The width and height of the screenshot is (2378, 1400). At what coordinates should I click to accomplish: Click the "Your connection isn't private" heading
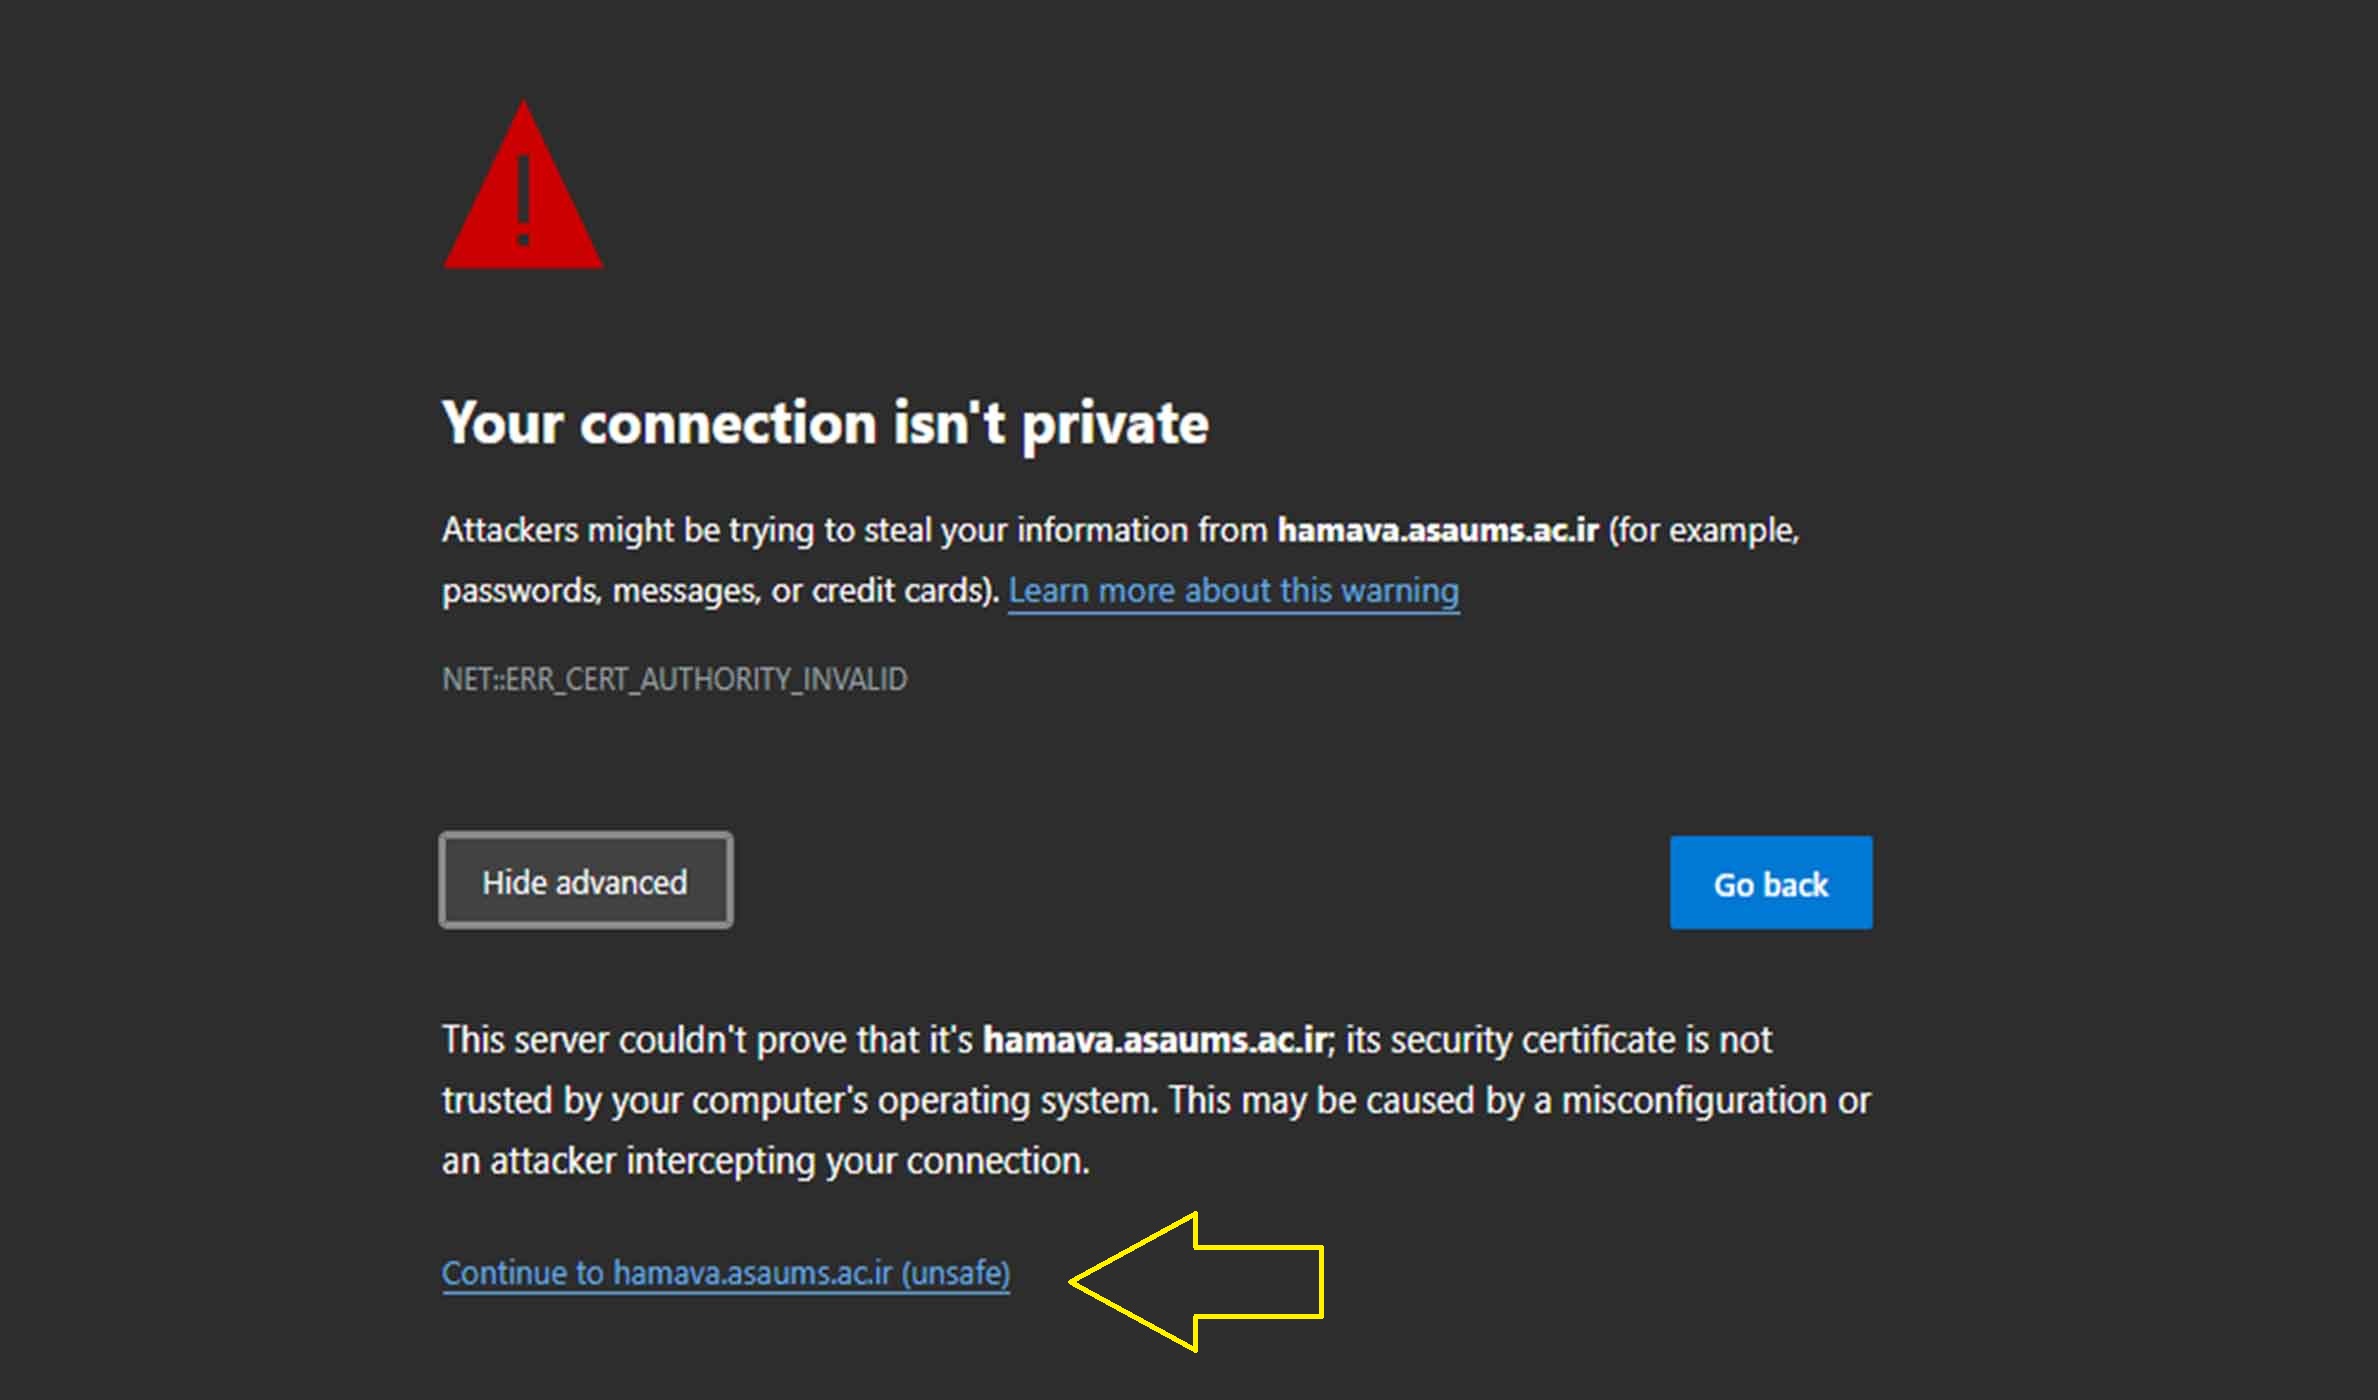(x=825, y=423)
